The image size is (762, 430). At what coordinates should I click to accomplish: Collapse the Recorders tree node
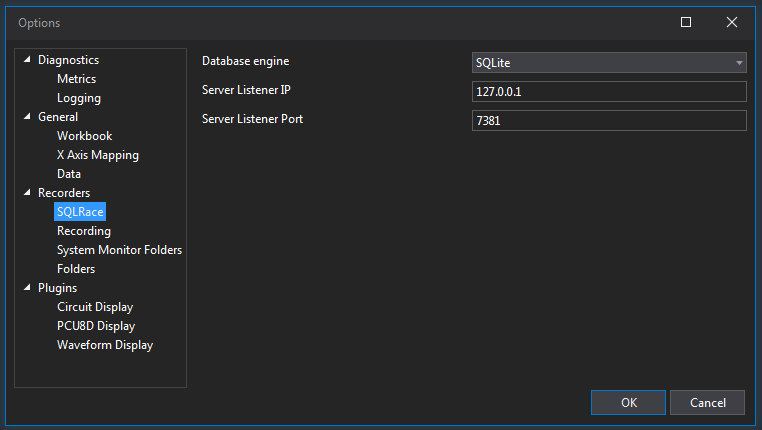27,192
